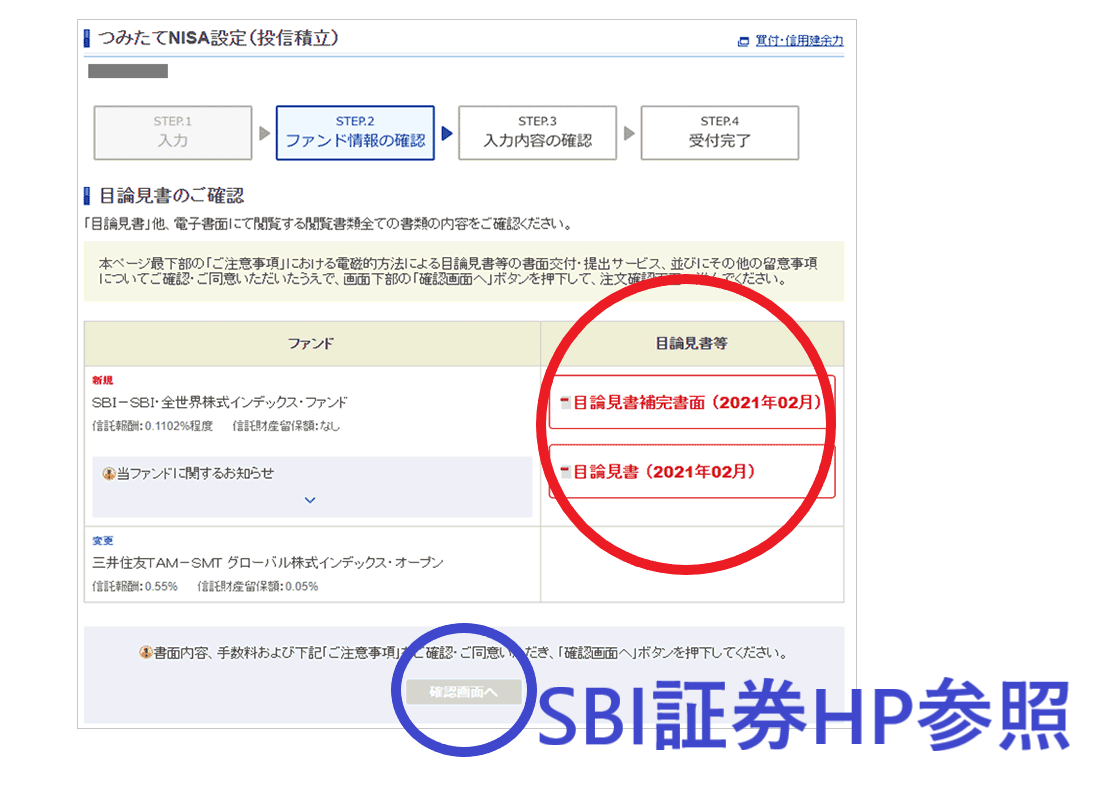The height and width of the screenshot is (786, 1119).
Task: Click the 変更 label
Action: [x=103, y=541]
